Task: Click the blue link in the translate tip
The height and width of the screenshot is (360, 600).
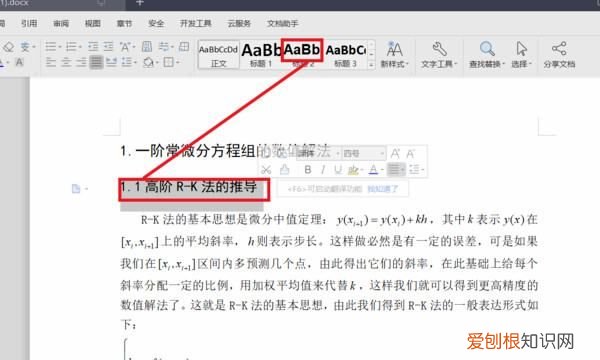Action: coord(383,189)
